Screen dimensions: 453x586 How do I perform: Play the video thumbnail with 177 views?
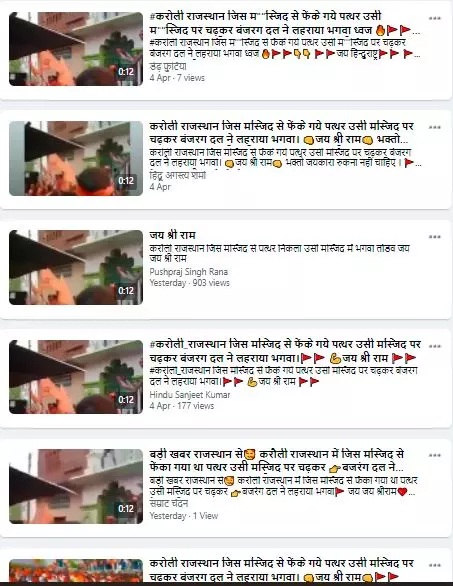pyautogui.click(x=76, y=377)
